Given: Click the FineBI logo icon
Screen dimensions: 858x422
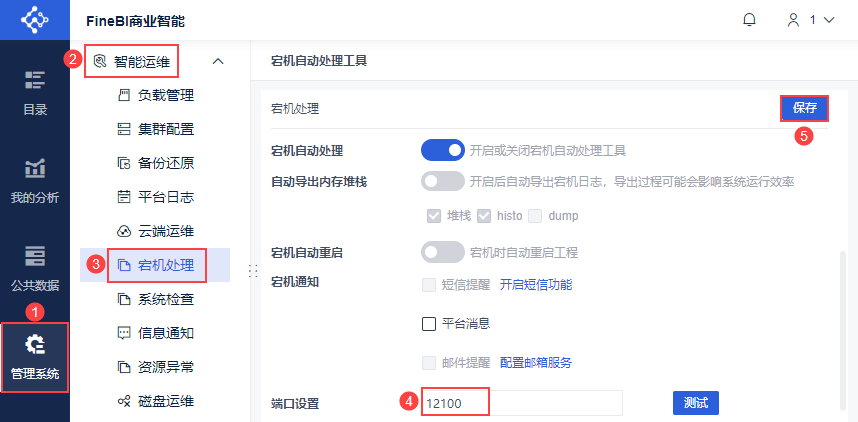Looking at the screenshot, I should tap(34, 20).
